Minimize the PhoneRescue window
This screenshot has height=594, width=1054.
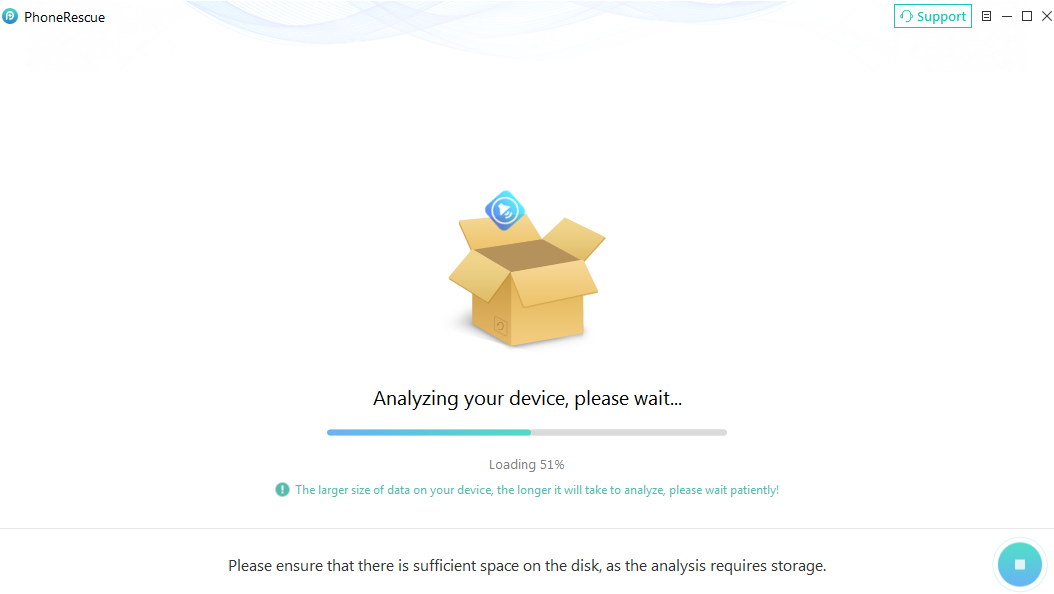tap(1006, 16)
